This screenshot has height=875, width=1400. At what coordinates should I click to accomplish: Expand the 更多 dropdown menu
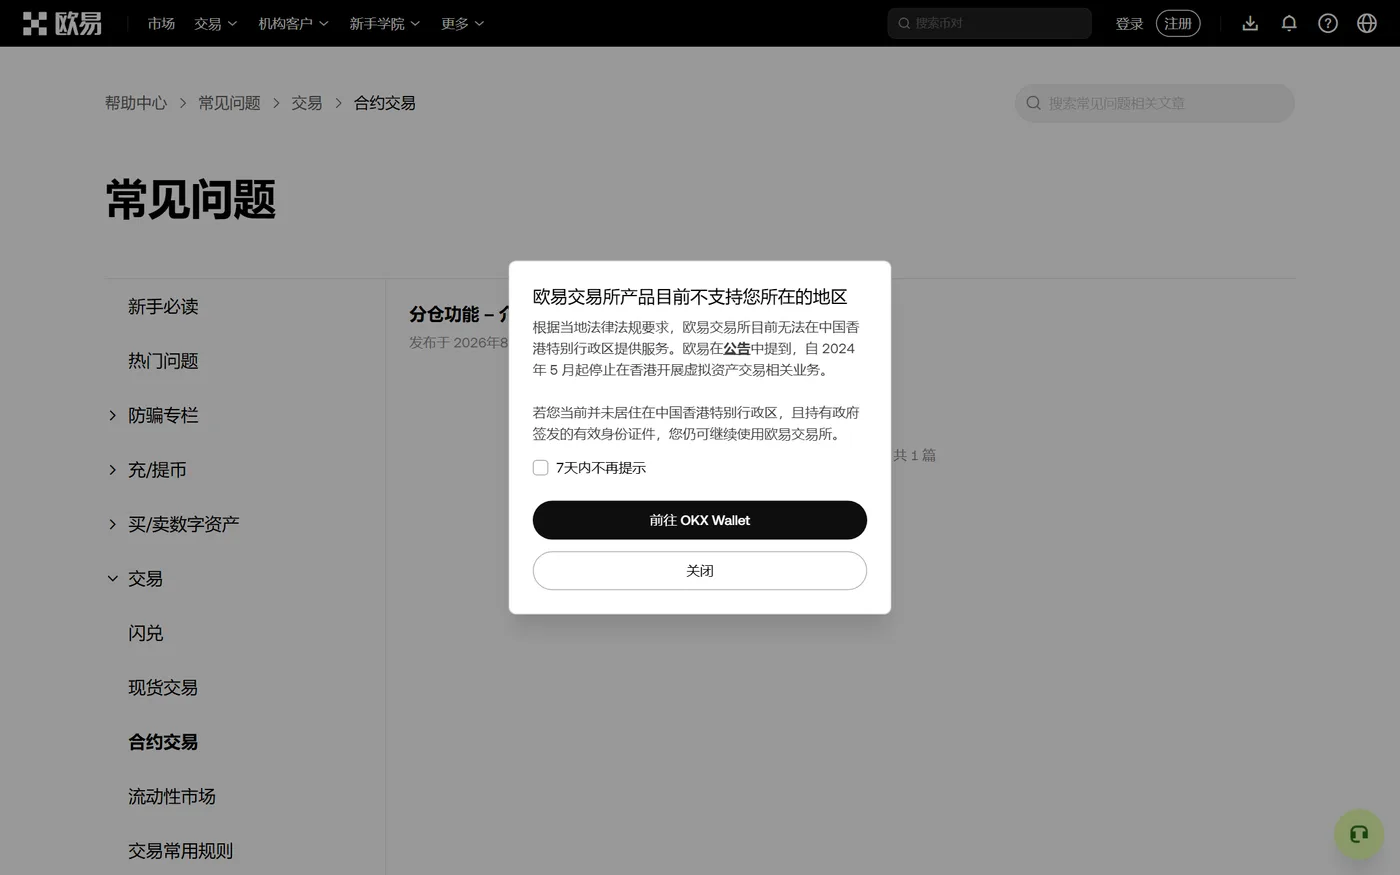[462, 23]
